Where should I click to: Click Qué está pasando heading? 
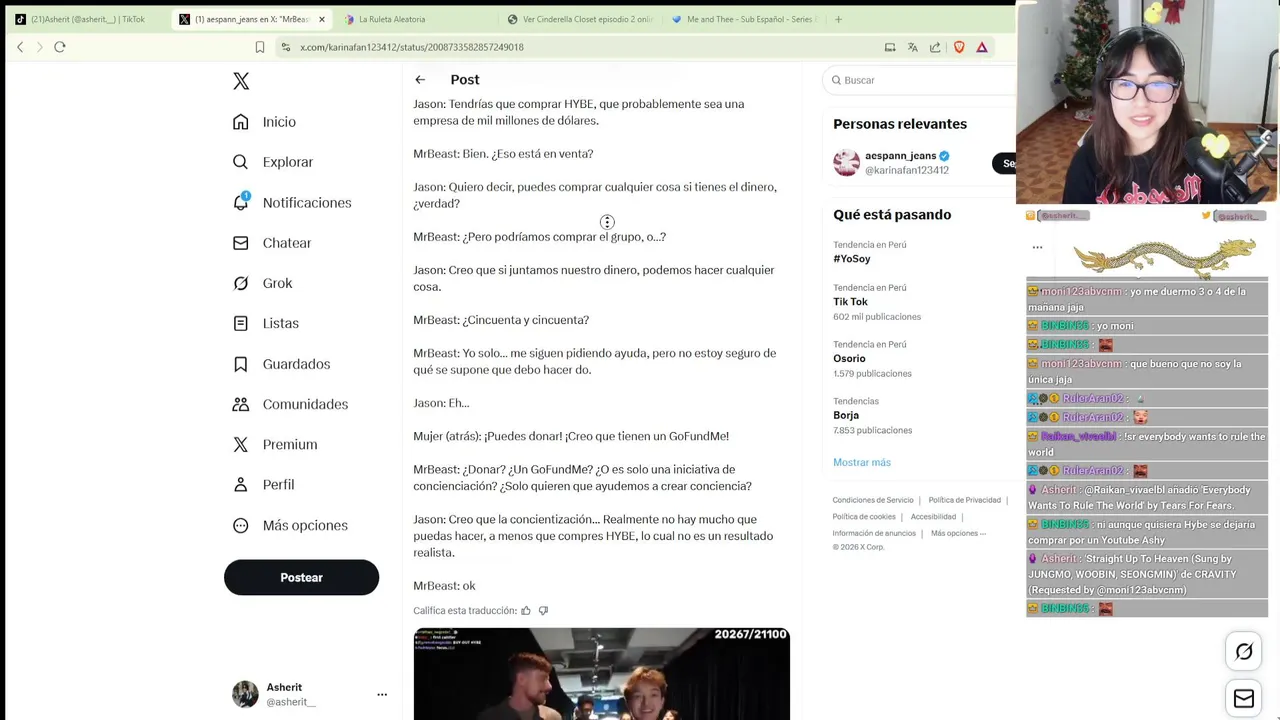(892, 215)
